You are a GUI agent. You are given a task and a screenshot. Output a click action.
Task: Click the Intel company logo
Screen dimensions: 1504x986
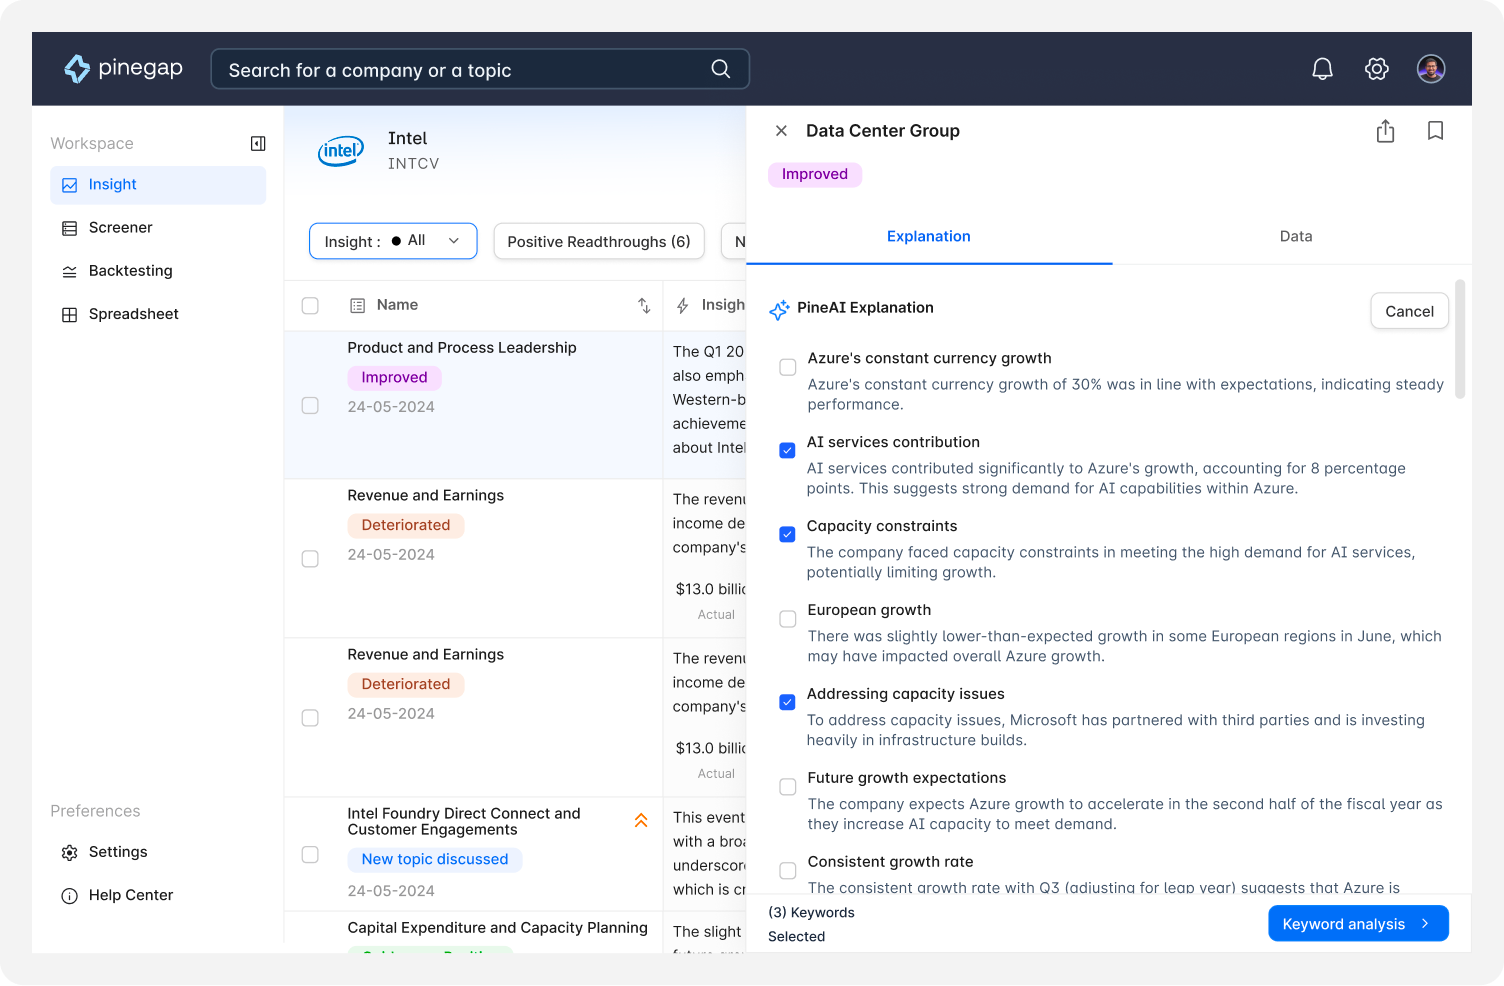[x=341, y=151]
